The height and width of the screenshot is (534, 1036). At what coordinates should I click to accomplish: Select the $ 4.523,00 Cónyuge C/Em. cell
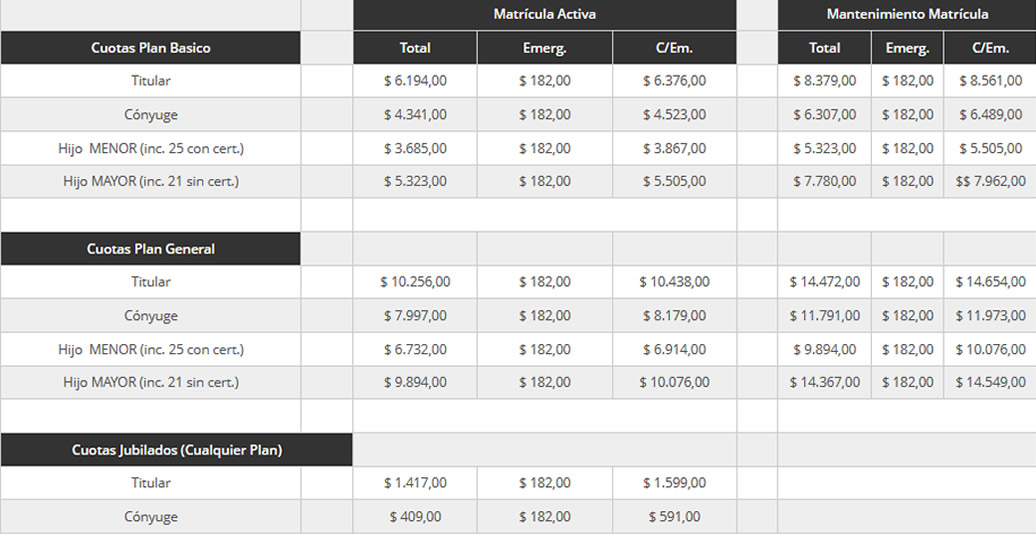675,114
